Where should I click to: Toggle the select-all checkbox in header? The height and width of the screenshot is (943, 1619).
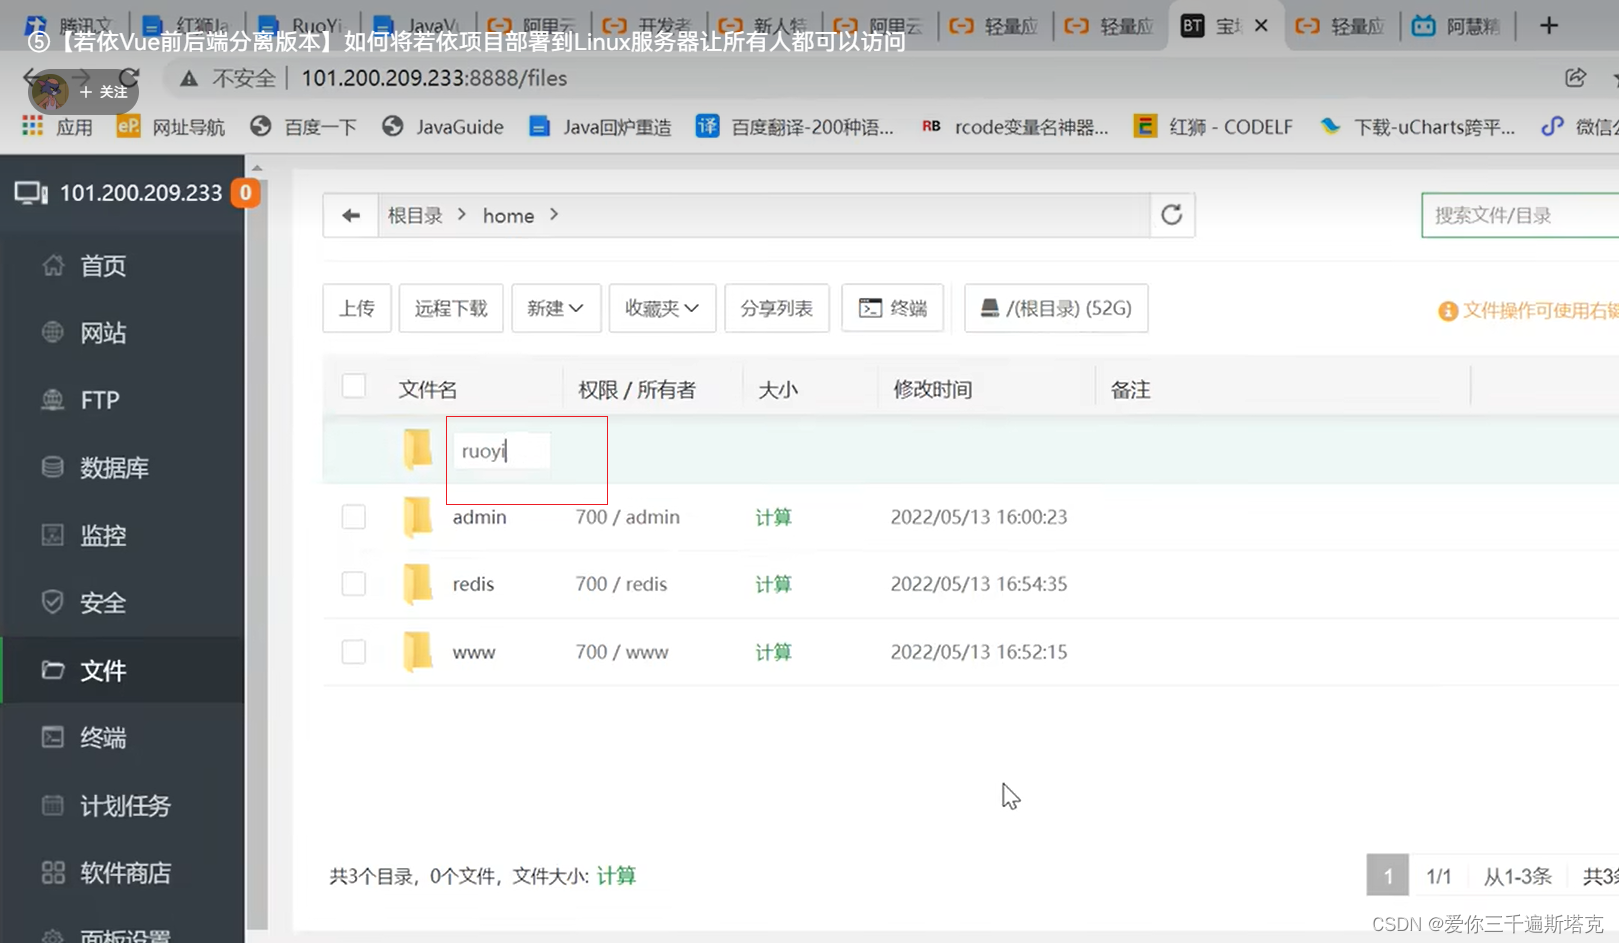point(354,387)
